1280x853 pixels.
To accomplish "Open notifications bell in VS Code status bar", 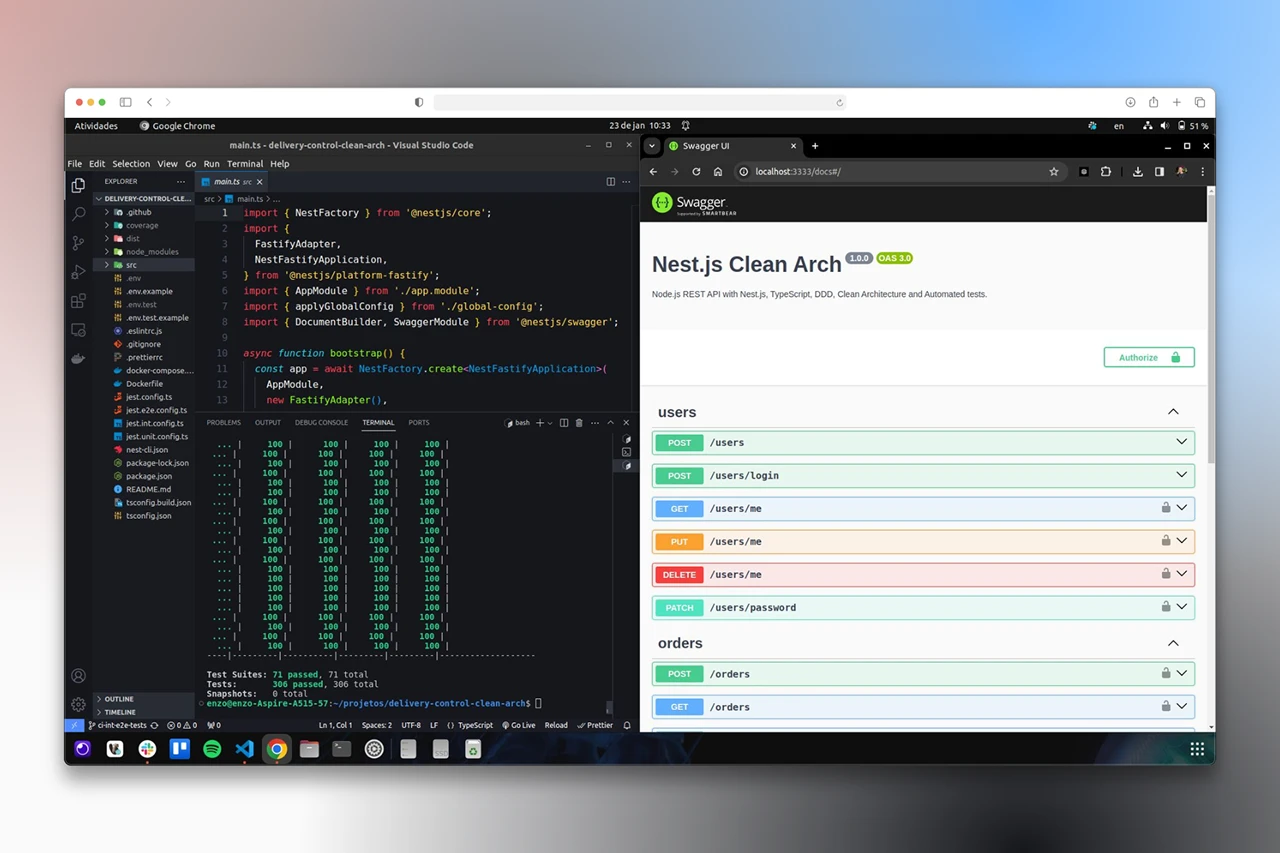I will (x=627, y=725).
